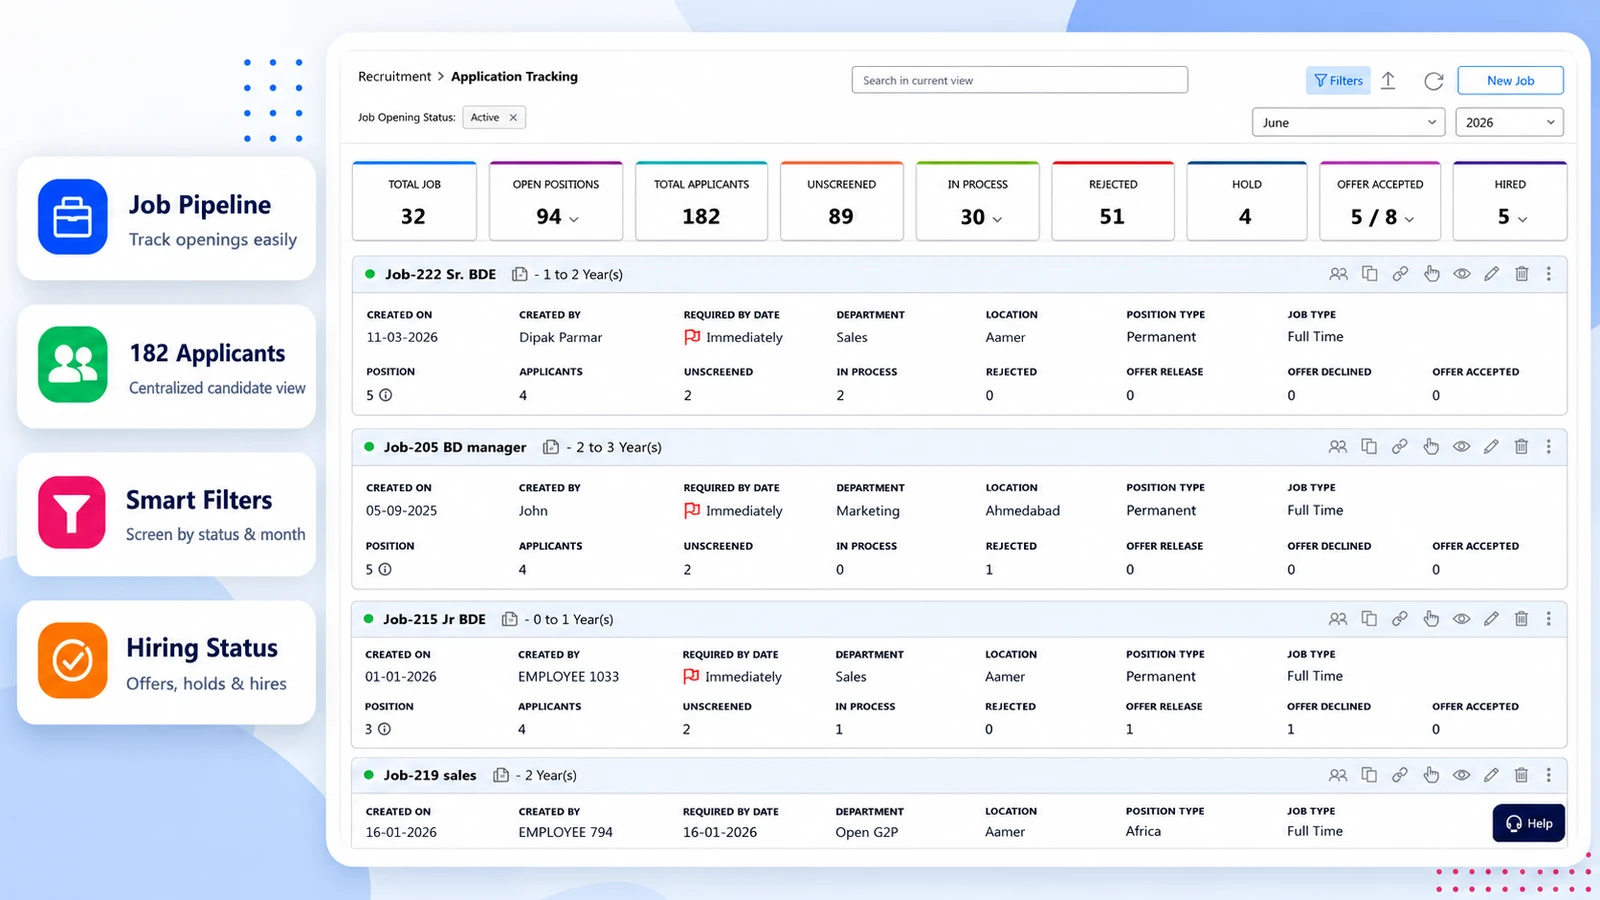Screen dimensions: 1600x900
Task: Duplicate Job-219 sales via copy icon
Action: 1369,775
